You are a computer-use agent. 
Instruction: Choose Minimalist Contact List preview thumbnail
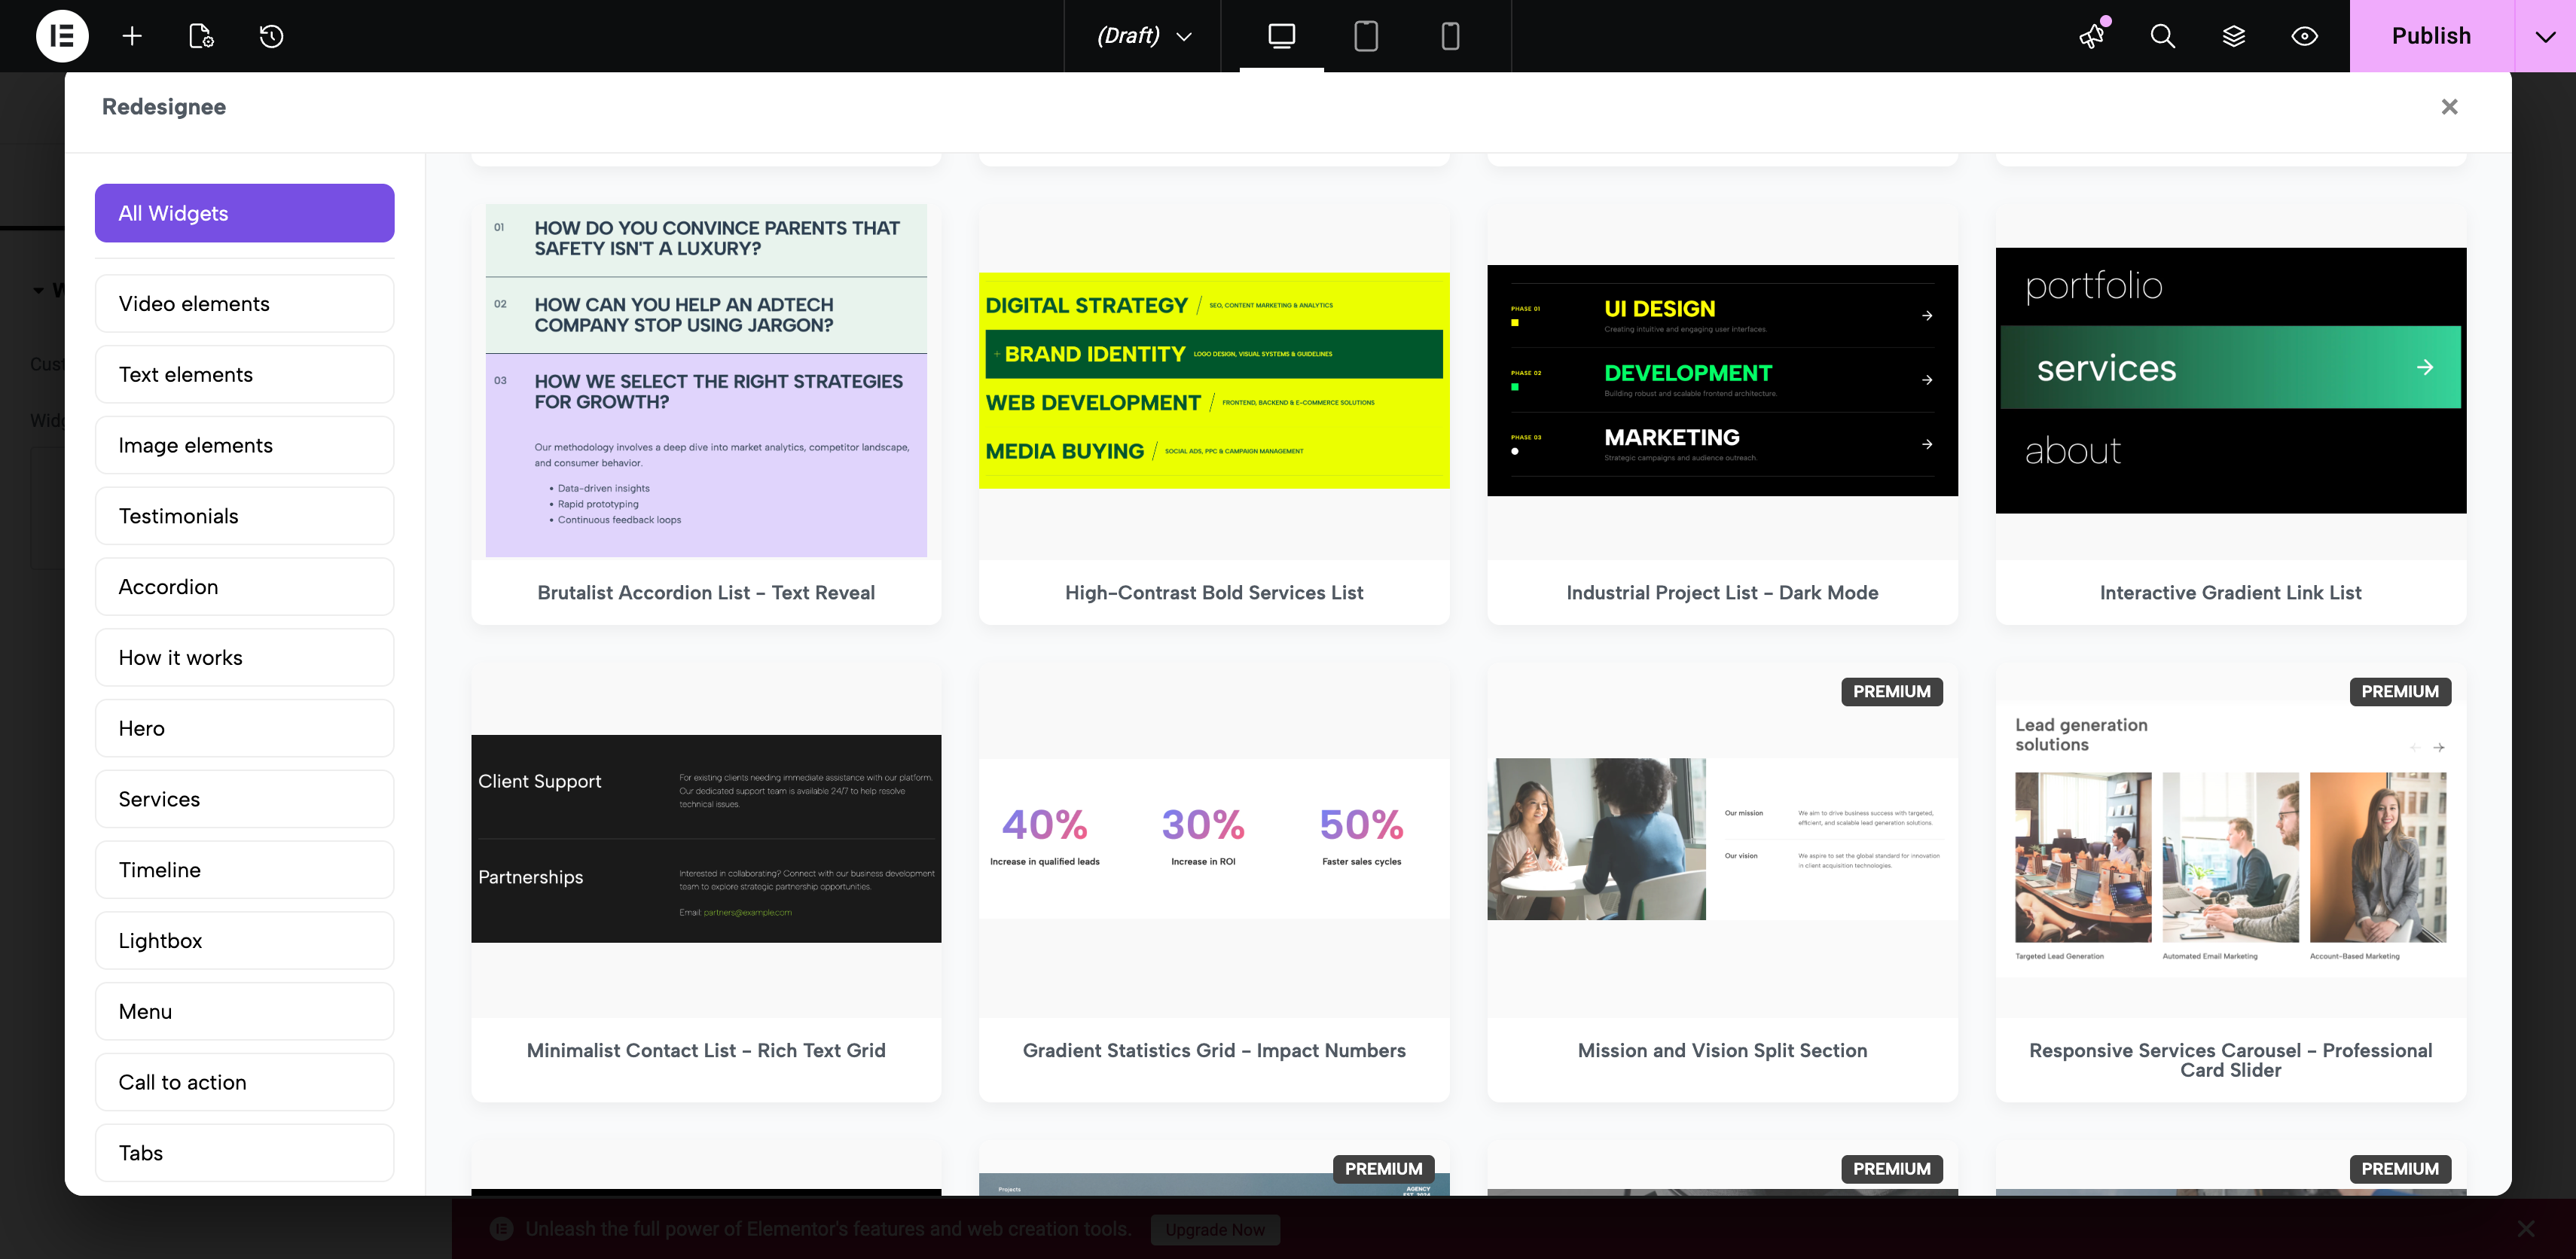point(706,839)
